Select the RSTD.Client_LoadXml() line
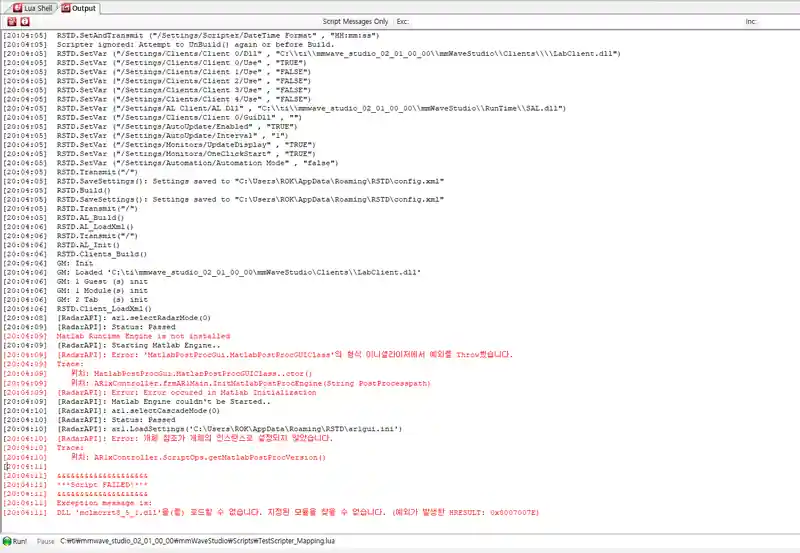This screenshot has height=553, width=800. [78, 309]
